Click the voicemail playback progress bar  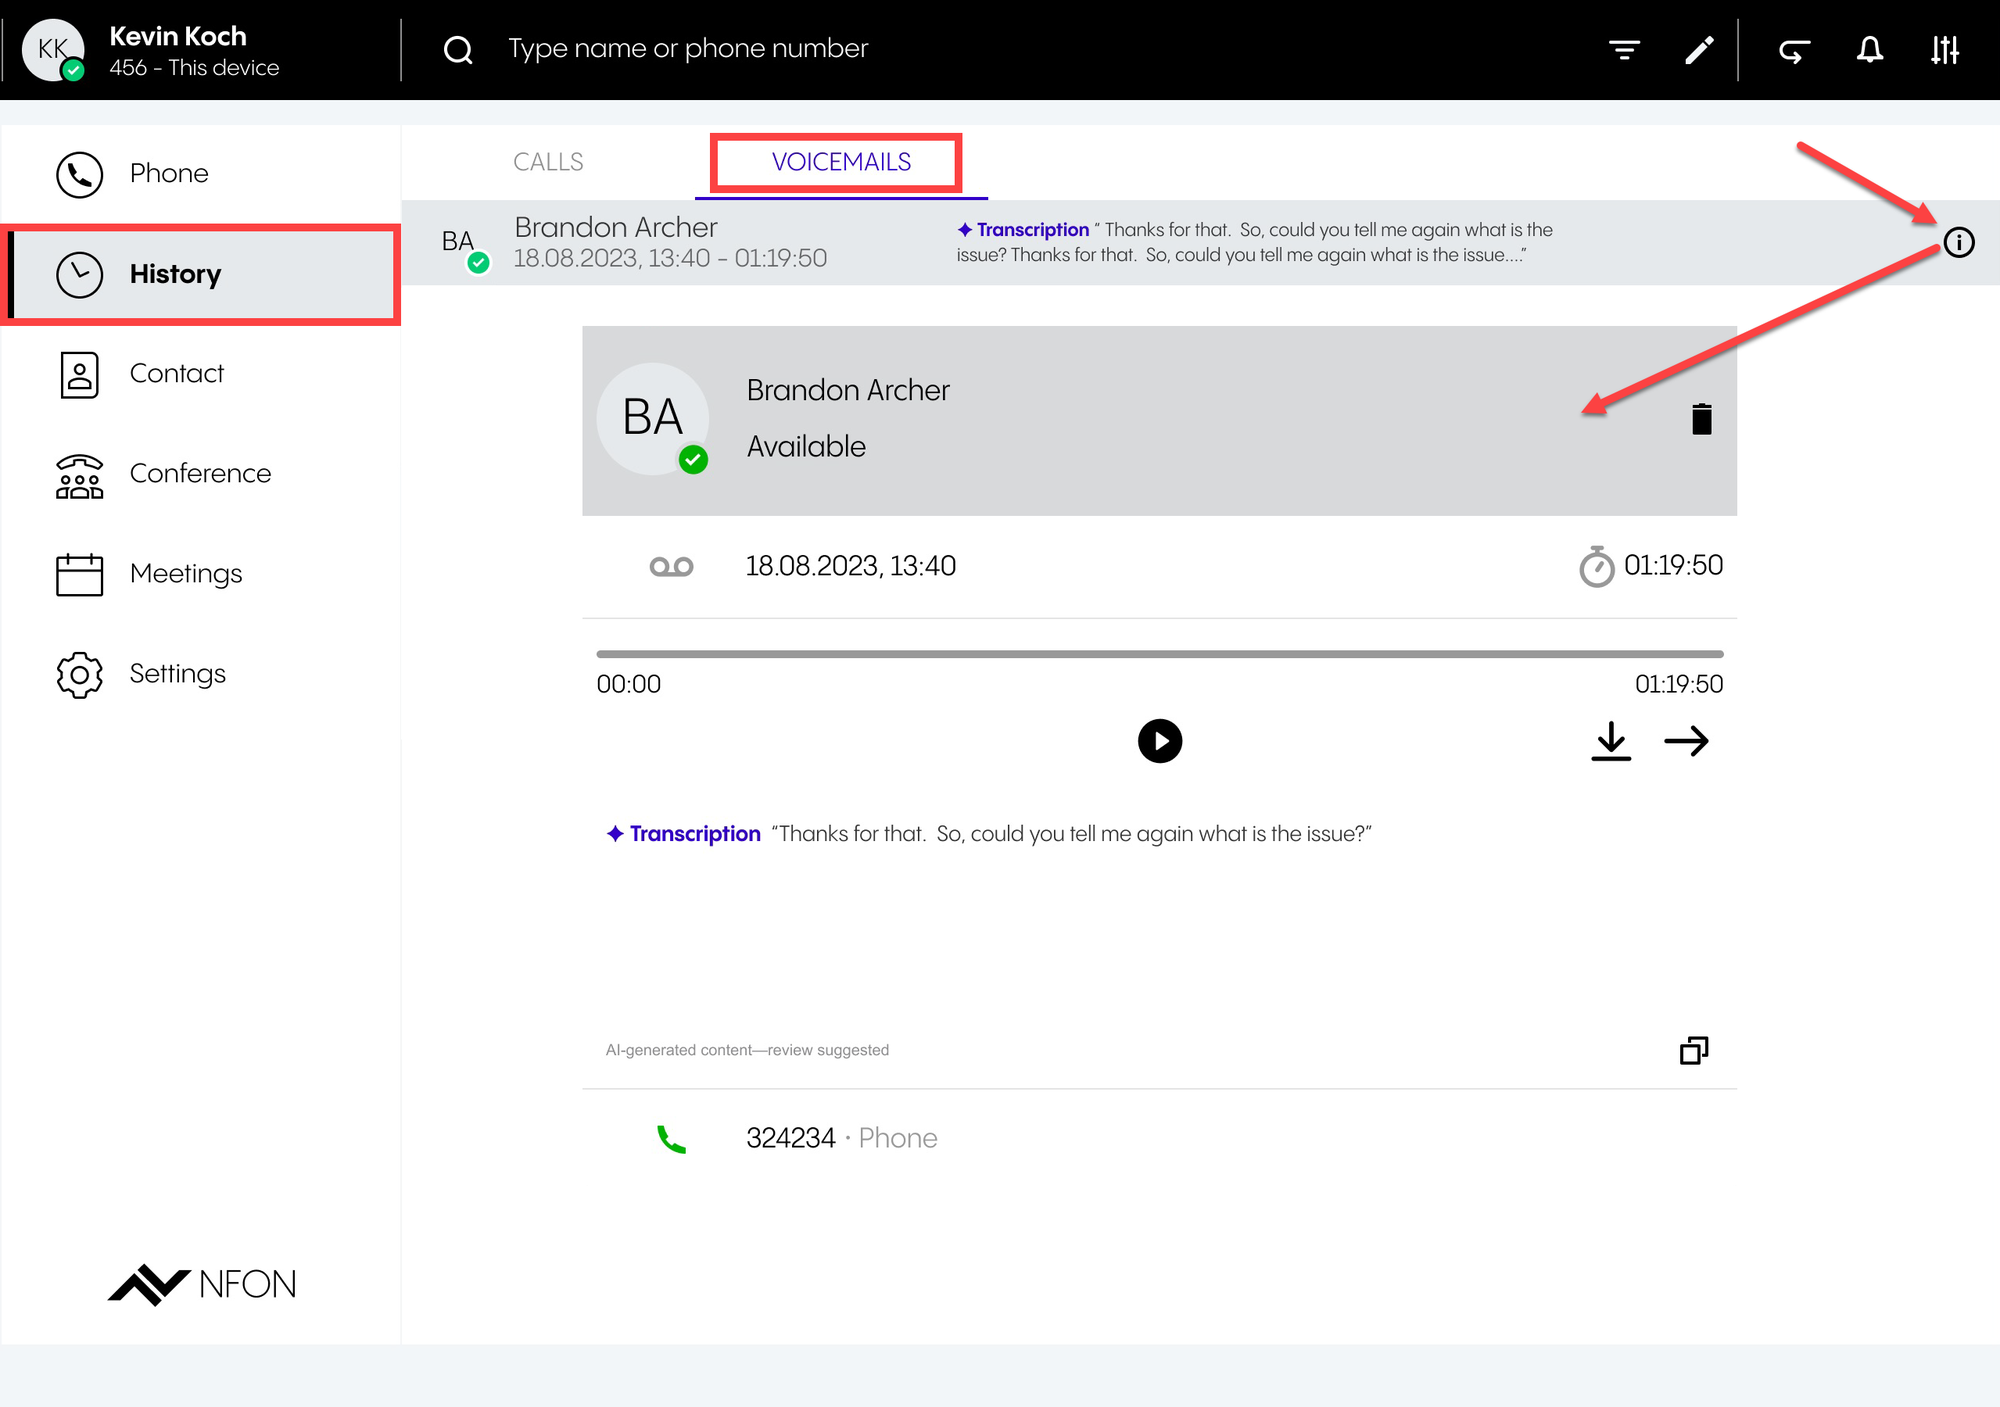[x=1159, y=654]
